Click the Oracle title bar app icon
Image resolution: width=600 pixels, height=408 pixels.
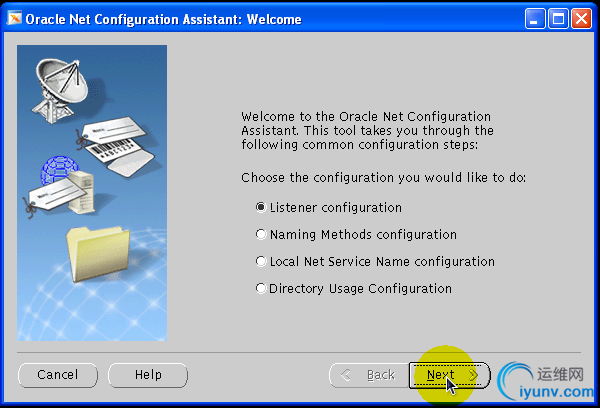(15, 18)
